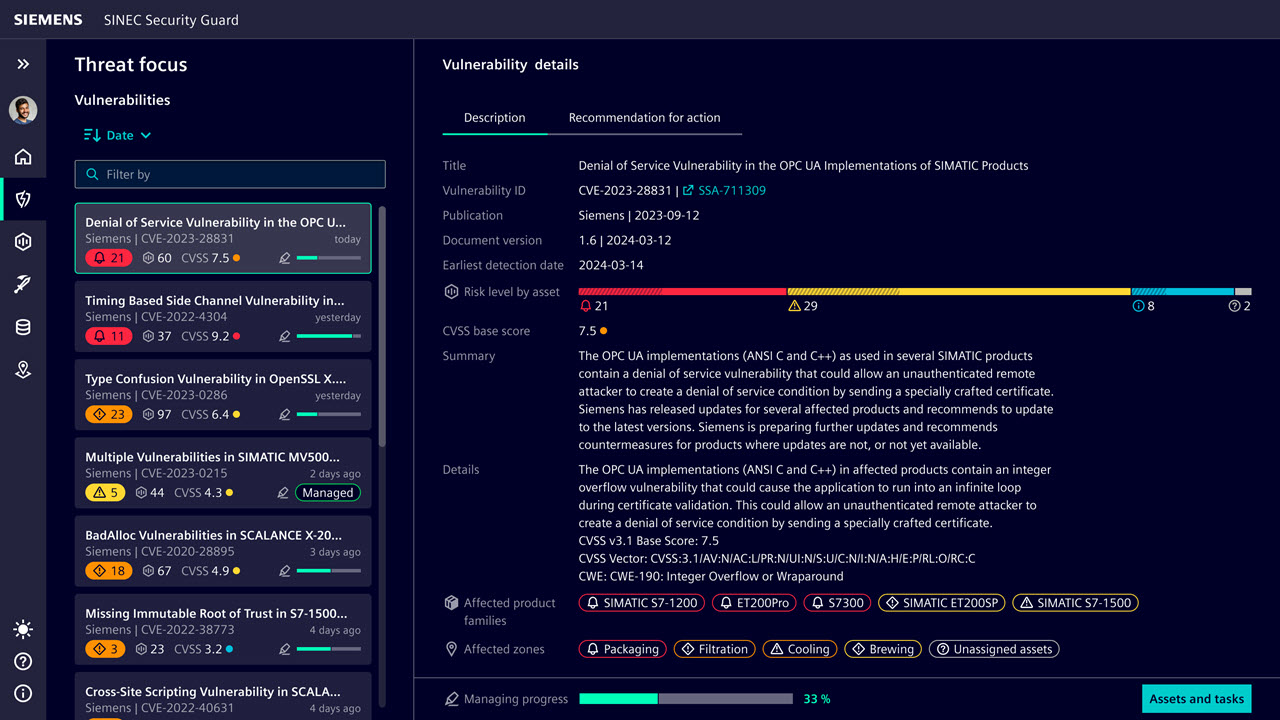Expand the sidebar with double chevron
The height and width of the screenshot is (720, 1280).
23,64
